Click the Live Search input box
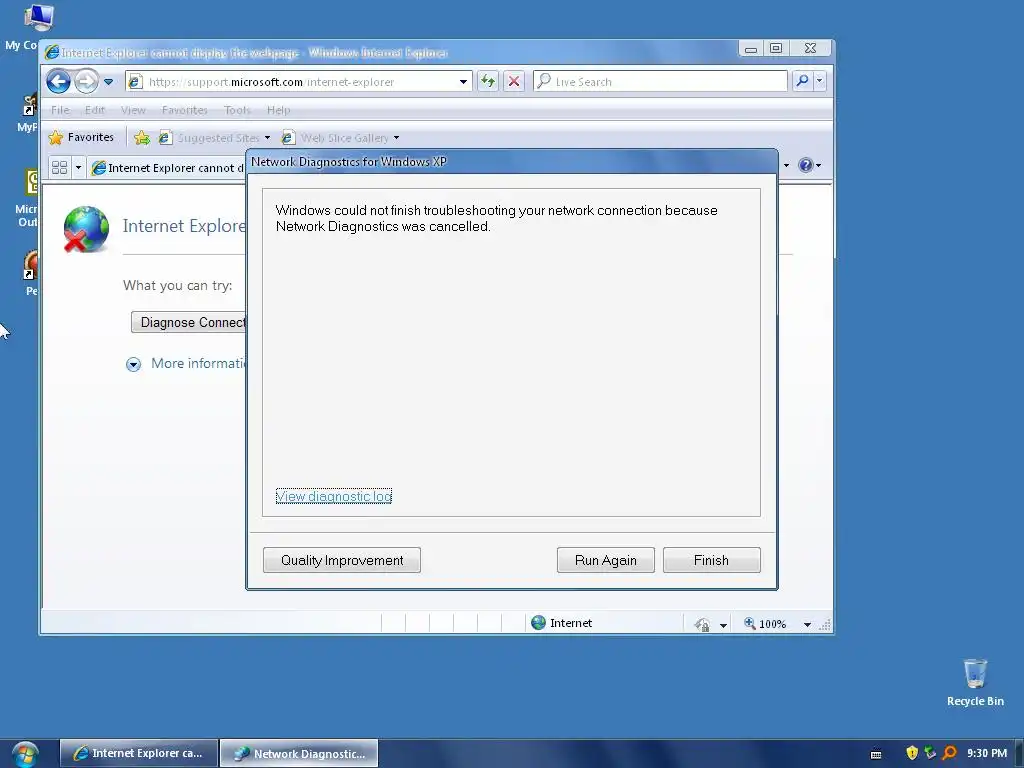Screen dimensions: 1024x768 click(660, 82)
